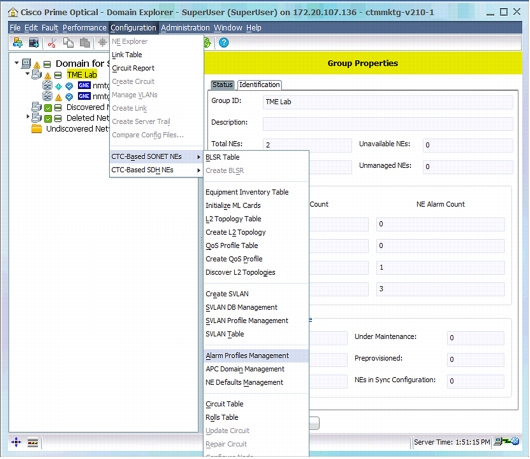Viewport: 530px width, 459px height.
Task: Click the server rack toolbar icon
Action: coord(33,43)
